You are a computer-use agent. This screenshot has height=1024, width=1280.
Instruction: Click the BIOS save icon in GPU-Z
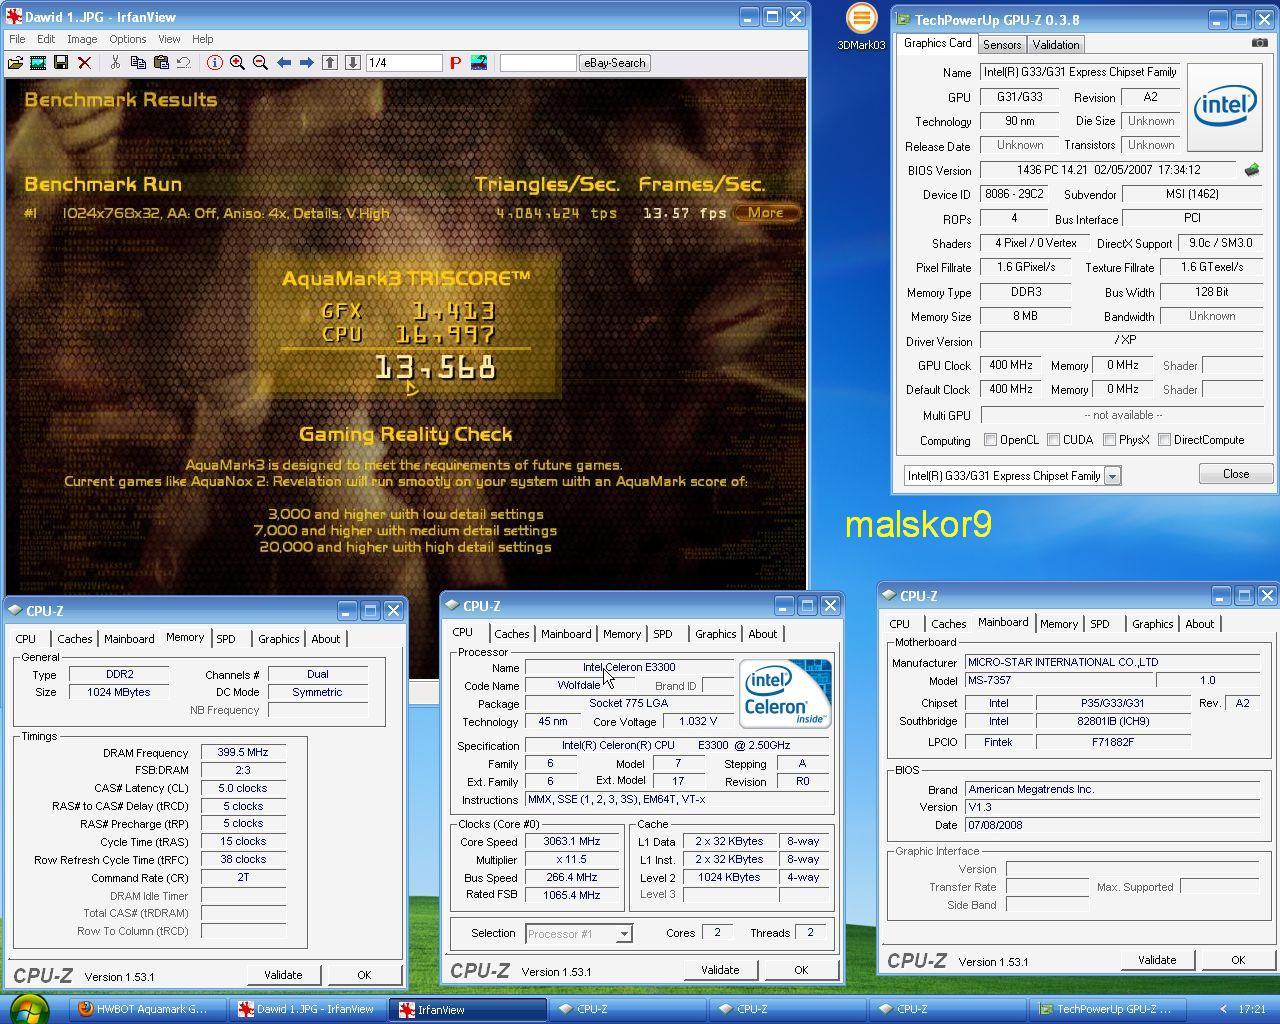[x=1251, y=170]
